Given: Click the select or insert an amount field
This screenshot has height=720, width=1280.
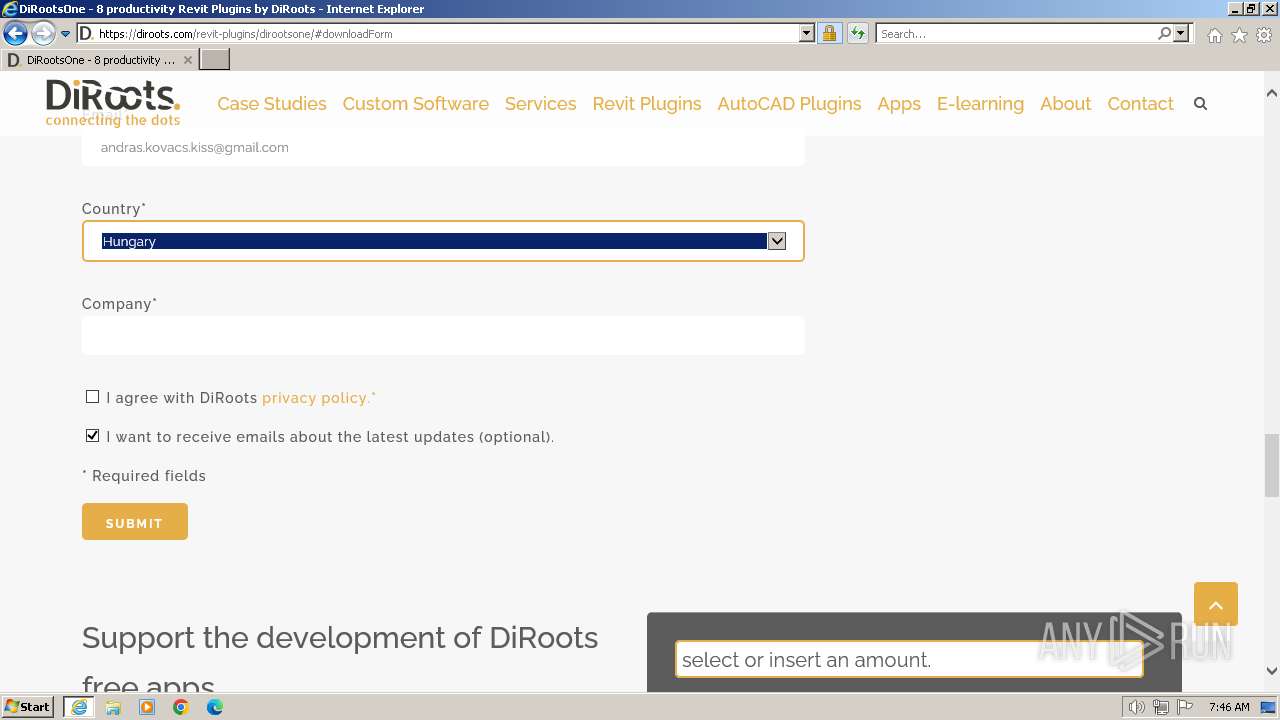Looking at the screenshot, I should point(909,660).
